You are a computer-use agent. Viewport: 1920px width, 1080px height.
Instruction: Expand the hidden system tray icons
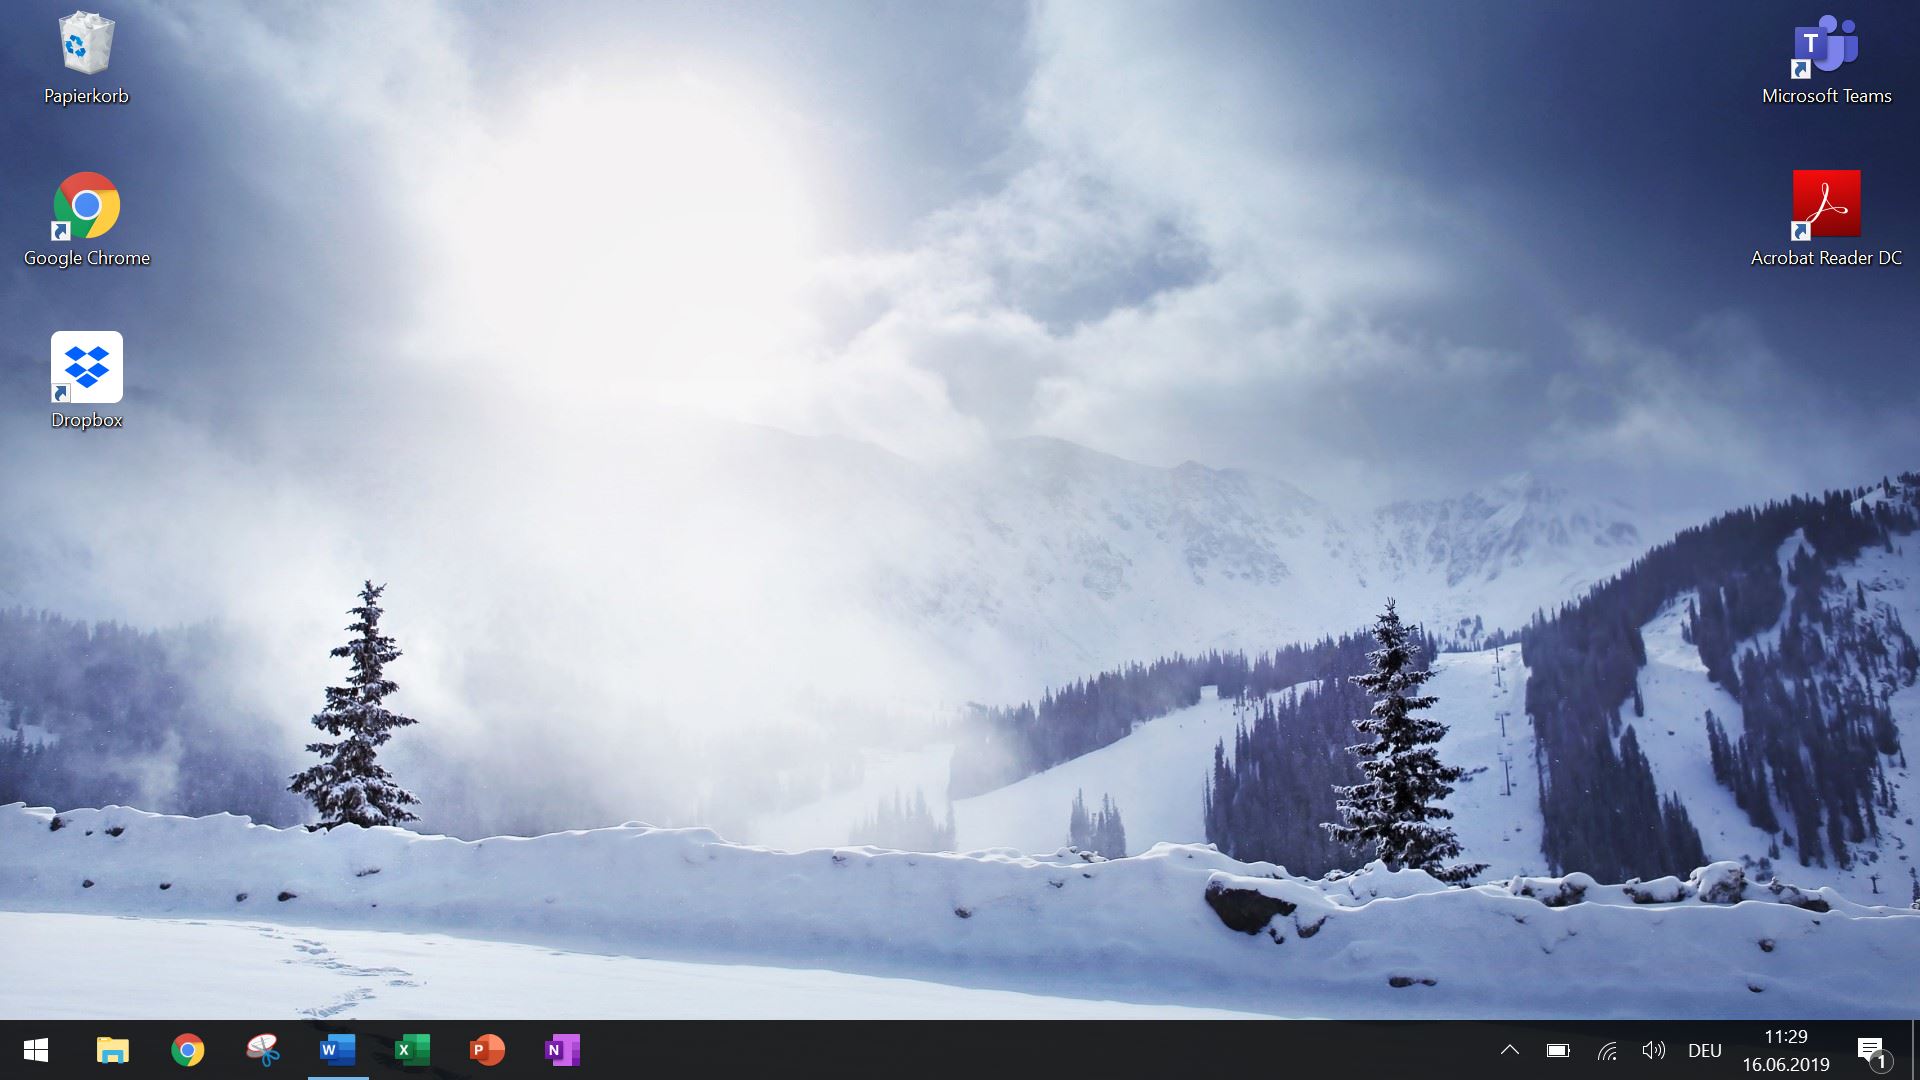pyautogui.click(x=1510, y=1050)
